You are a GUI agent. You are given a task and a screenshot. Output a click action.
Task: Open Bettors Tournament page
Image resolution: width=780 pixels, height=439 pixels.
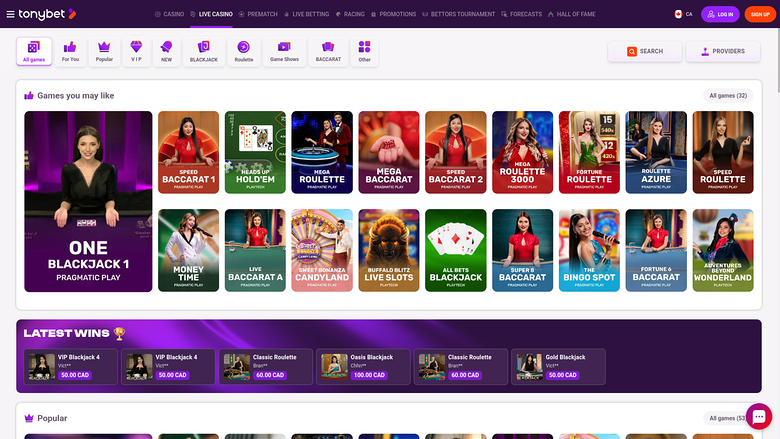[x=459, y=14]
